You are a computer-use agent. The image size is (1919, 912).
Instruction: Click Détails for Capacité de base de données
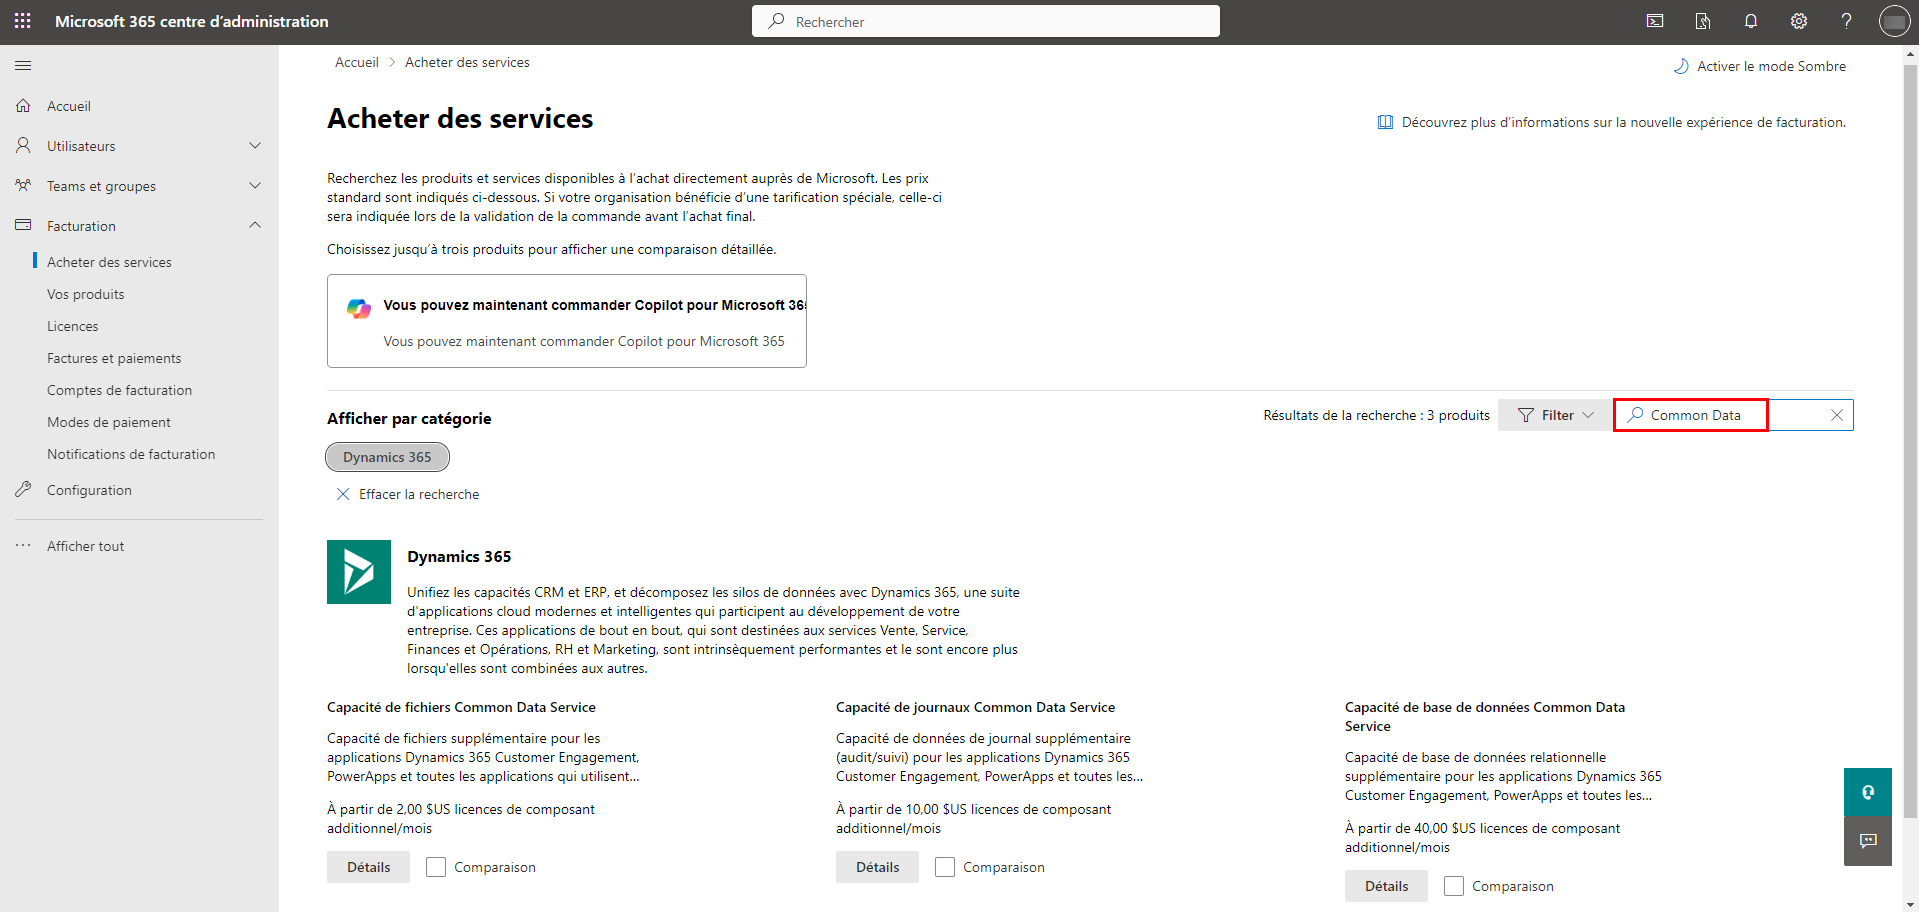pyautogui.click(x=1386, y=886)
